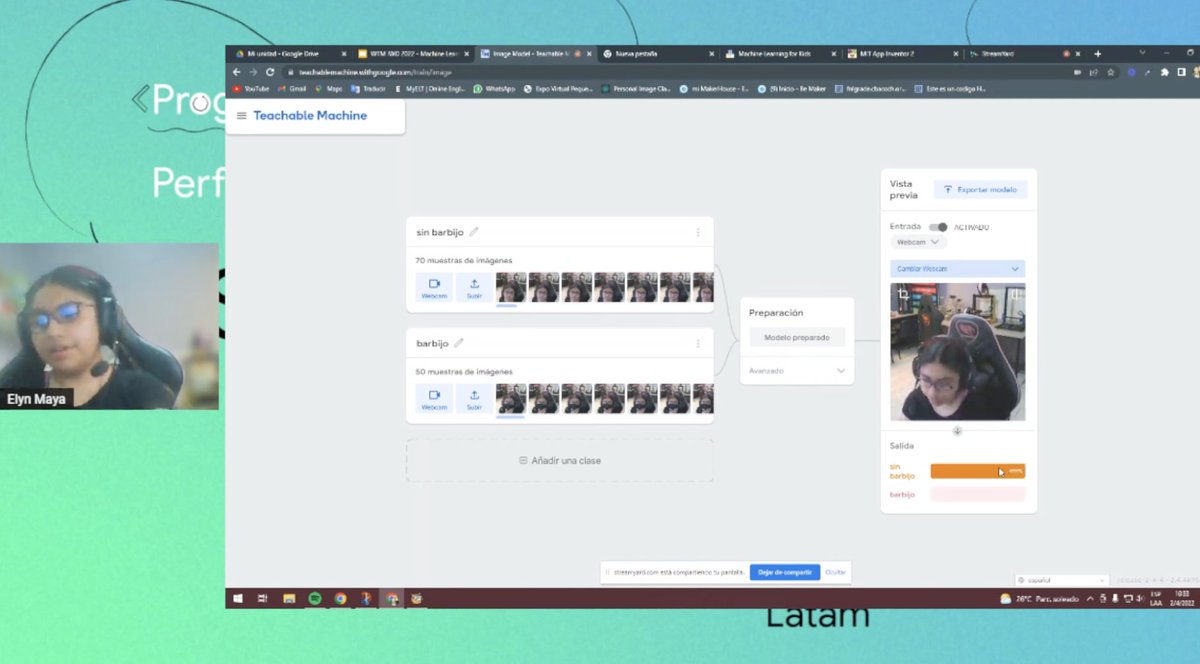Click 'Exportar modelo' button

[x=980, y=189]
